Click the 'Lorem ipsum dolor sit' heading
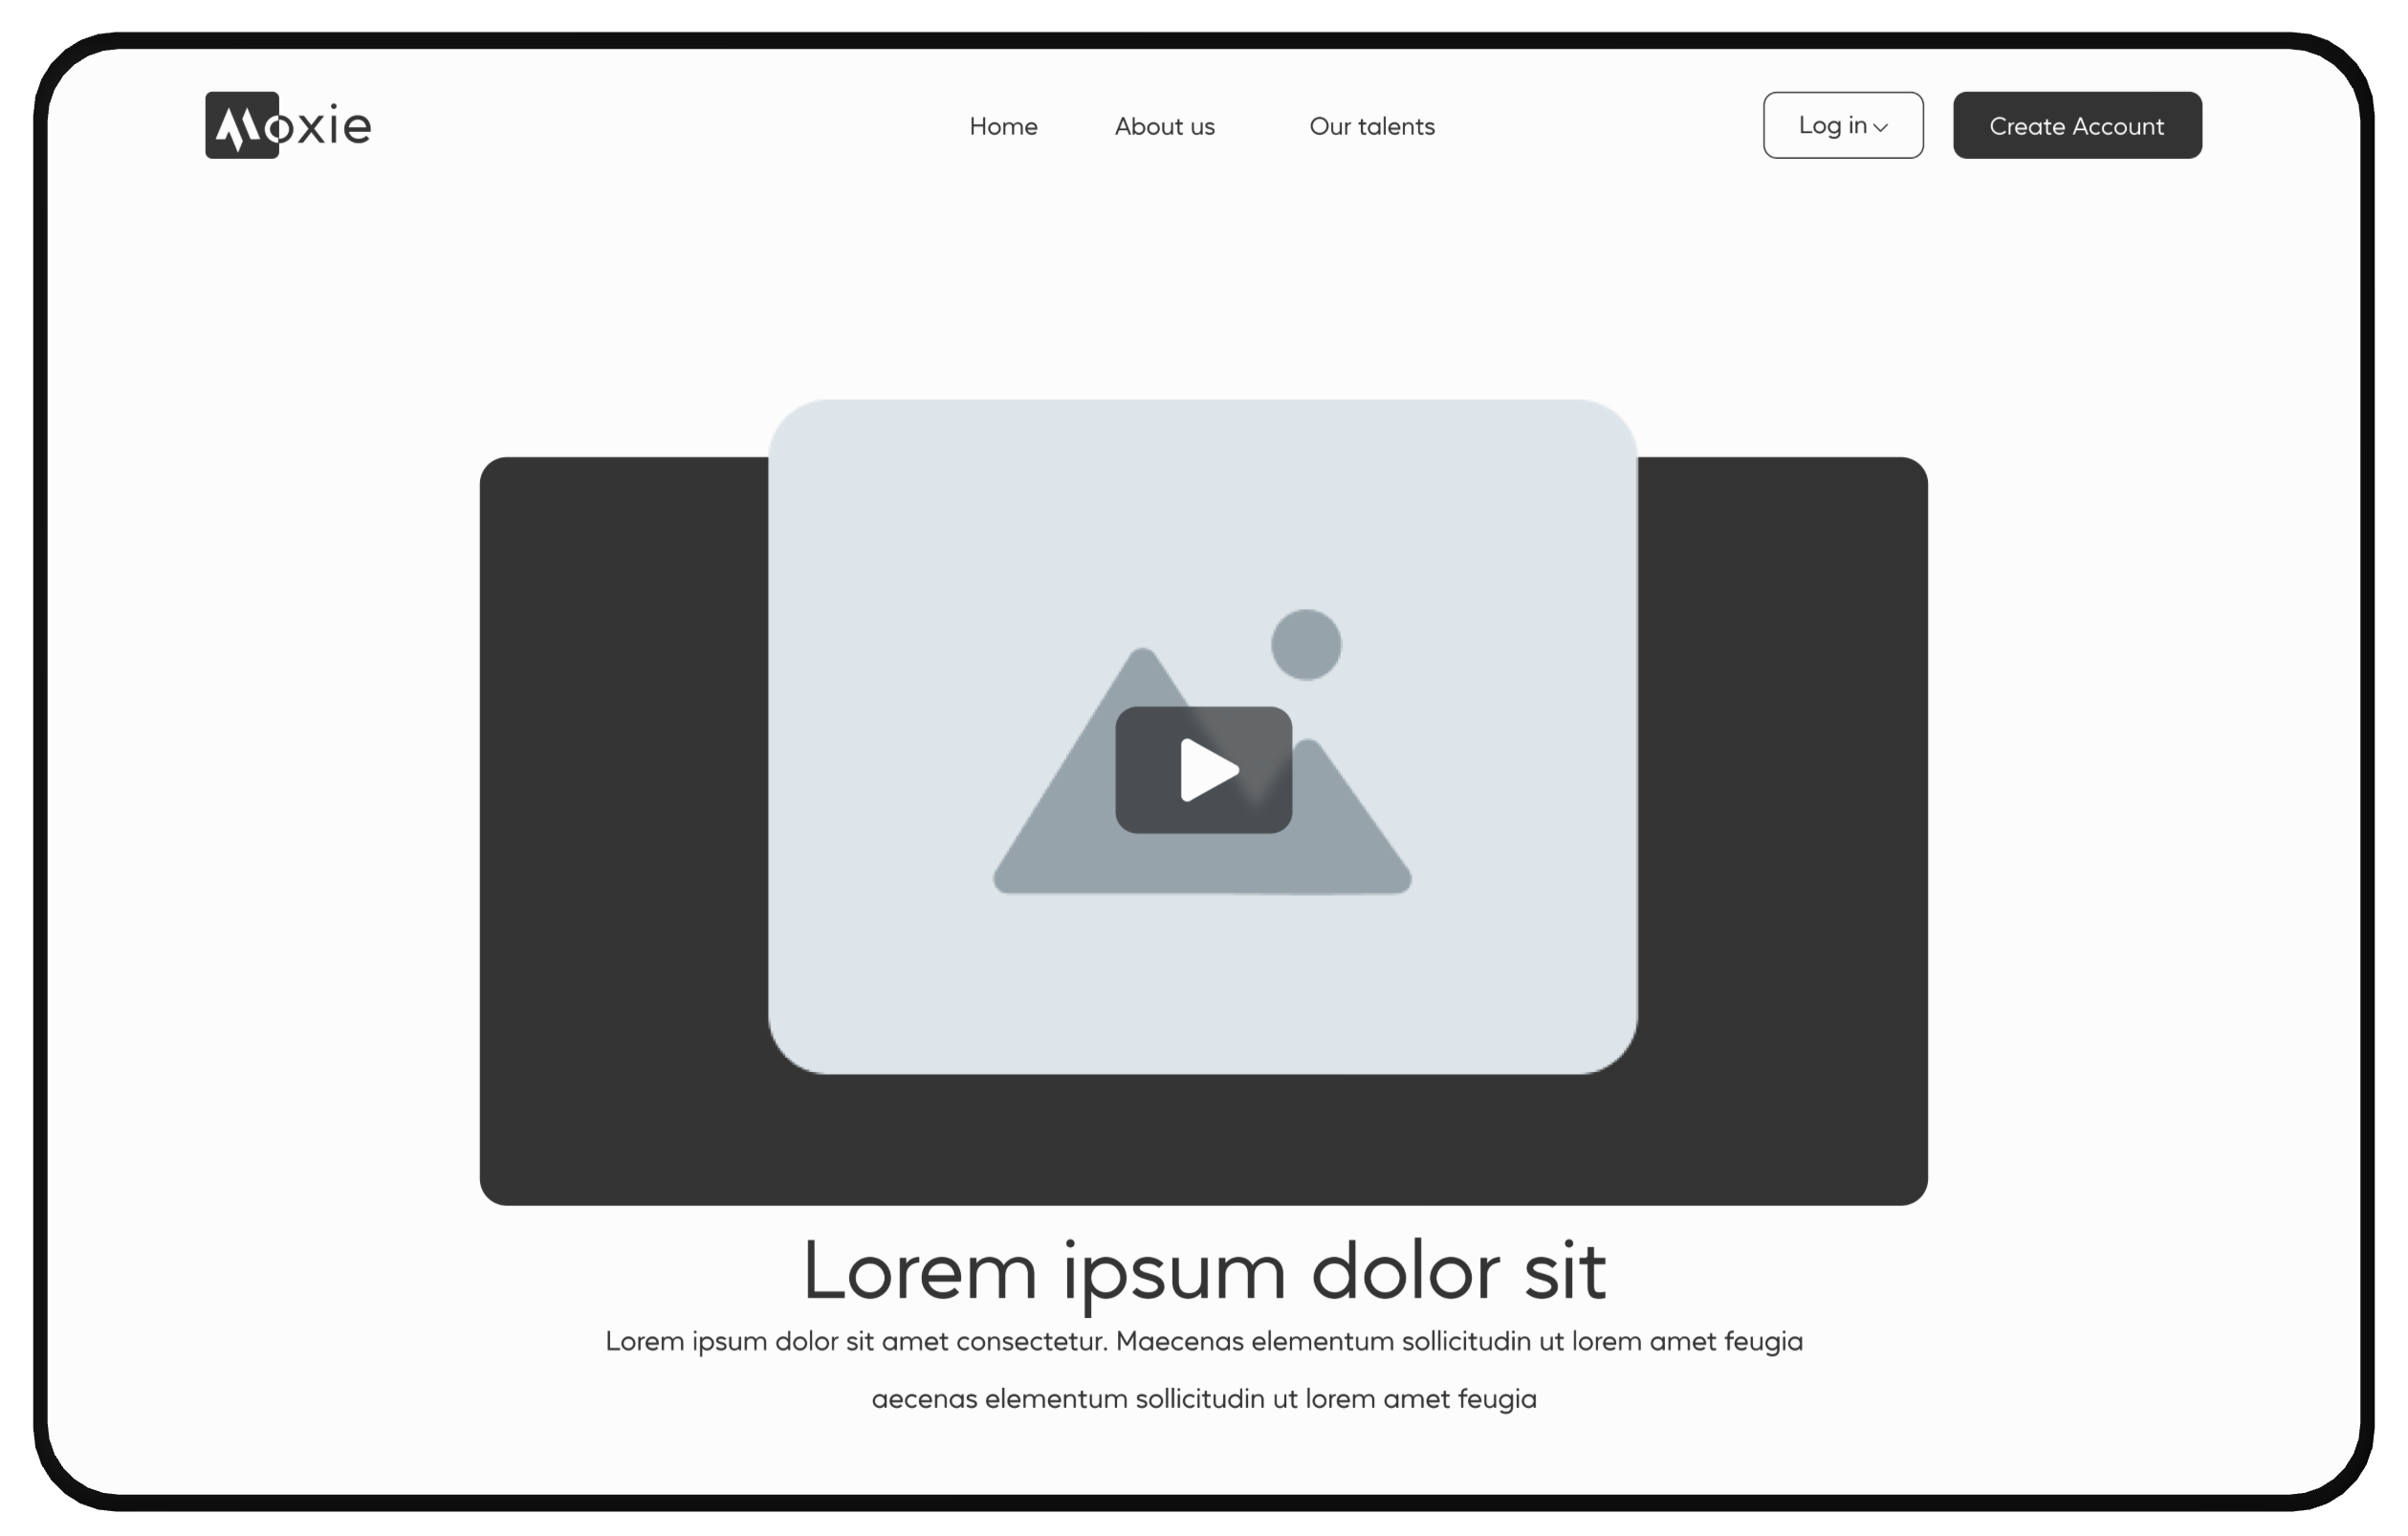 pyautogui.click(x=1203, y=1272)
